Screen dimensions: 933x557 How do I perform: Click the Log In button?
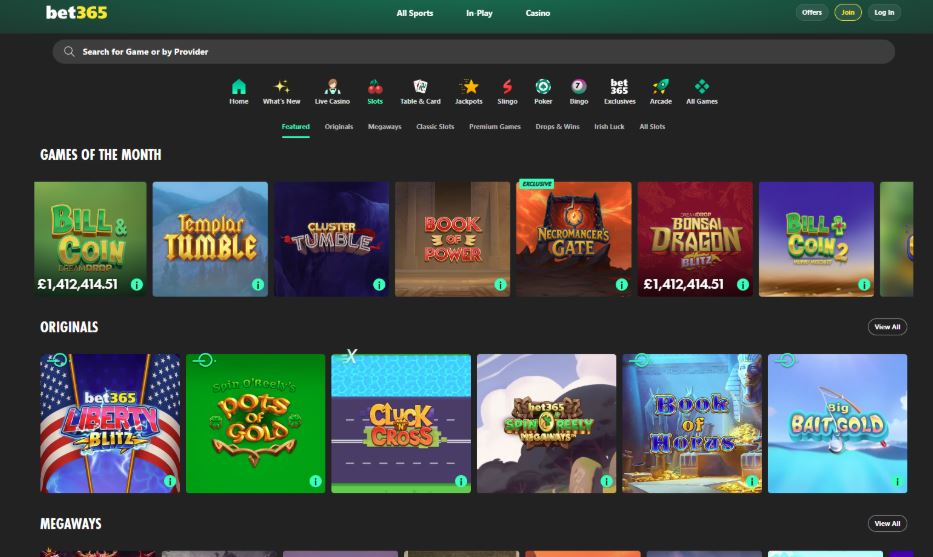884,12
